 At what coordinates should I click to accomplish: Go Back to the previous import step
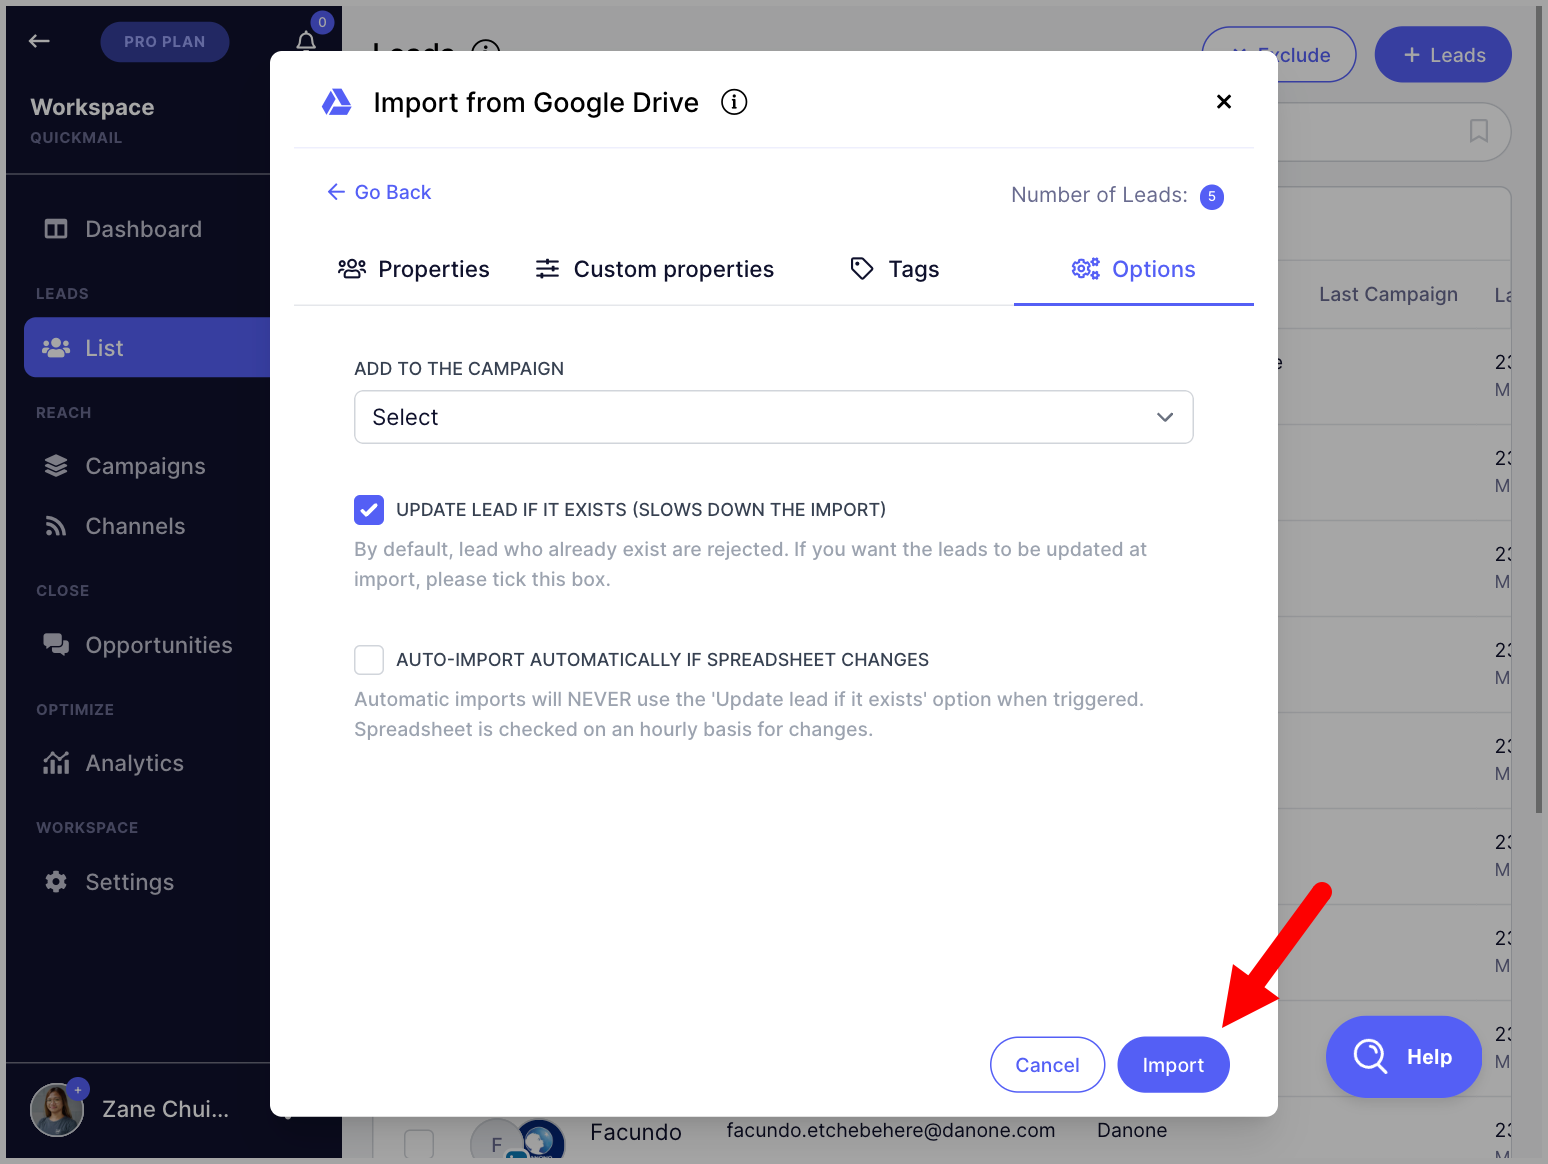[378, 192]
